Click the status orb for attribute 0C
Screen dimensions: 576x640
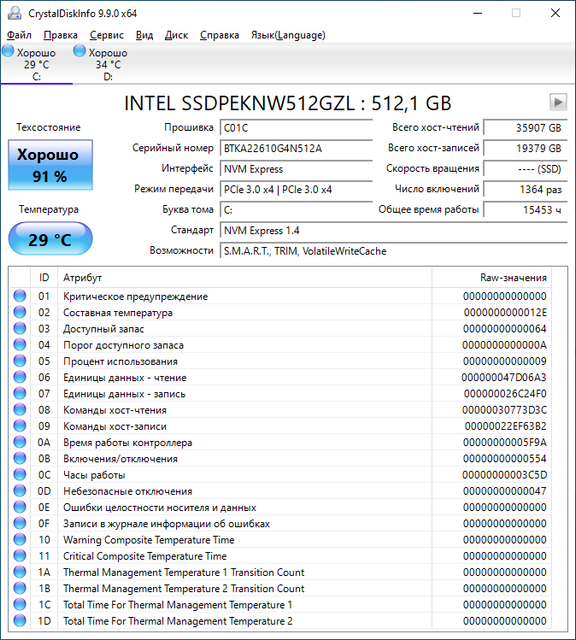point(20,475)
